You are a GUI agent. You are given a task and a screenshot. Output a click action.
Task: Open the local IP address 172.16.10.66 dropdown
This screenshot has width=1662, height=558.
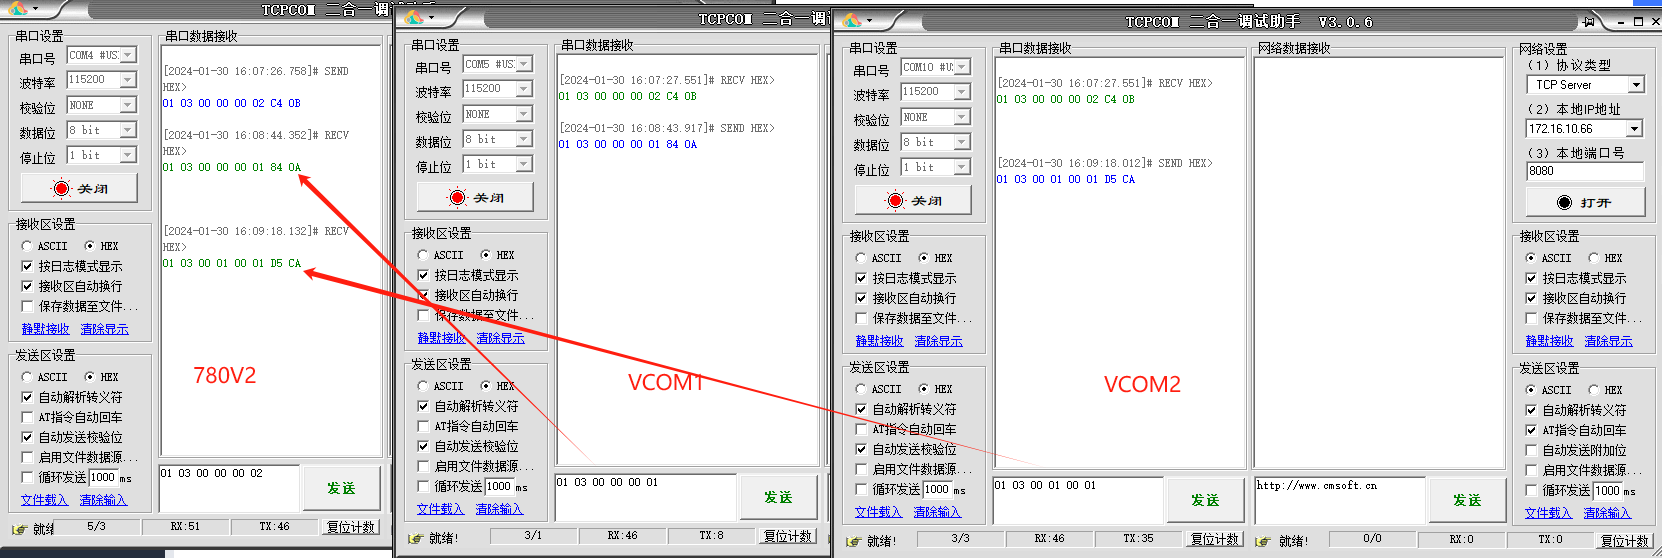click(x=1634, y=129)
